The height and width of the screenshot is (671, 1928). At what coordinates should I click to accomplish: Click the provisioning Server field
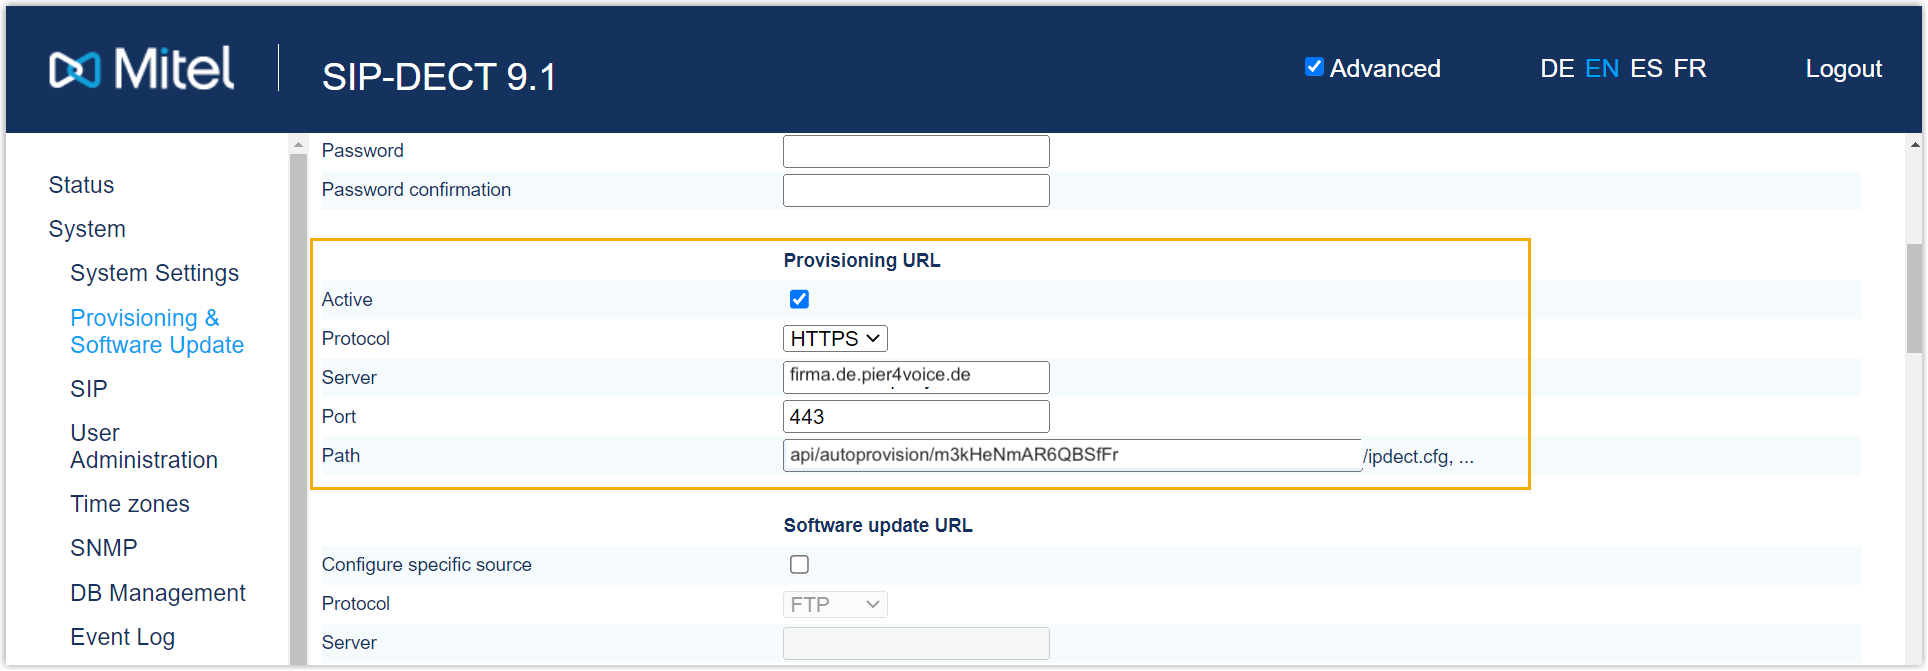[915, 377]
